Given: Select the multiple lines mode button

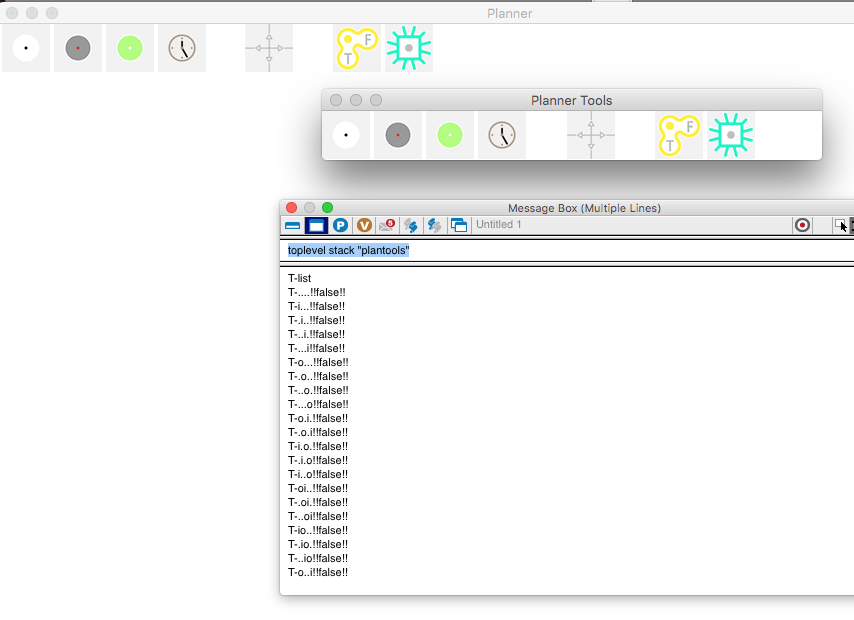Looking at the screenshot, I should point(316,226).
